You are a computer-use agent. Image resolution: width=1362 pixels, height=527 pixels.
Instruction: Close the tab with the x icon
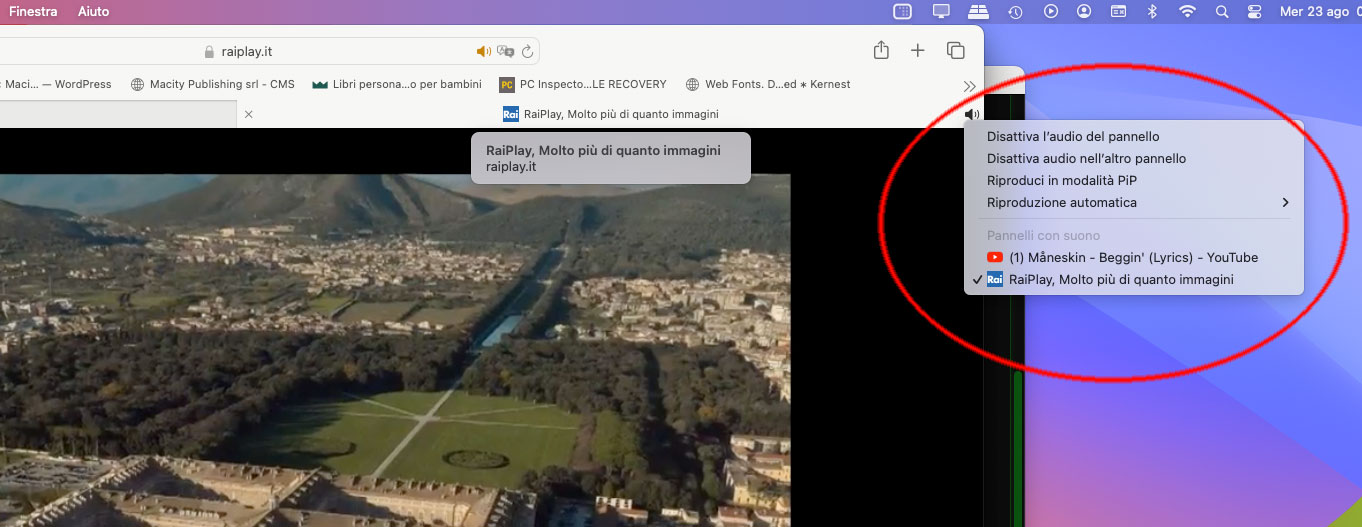pyautogui.click(x=249, y=114)
